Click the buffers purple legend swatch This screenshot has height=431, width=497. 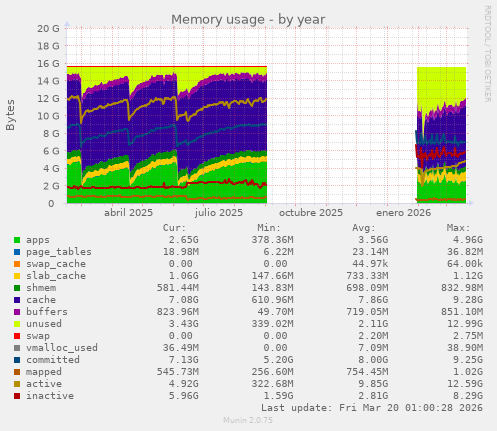(17, 312)
